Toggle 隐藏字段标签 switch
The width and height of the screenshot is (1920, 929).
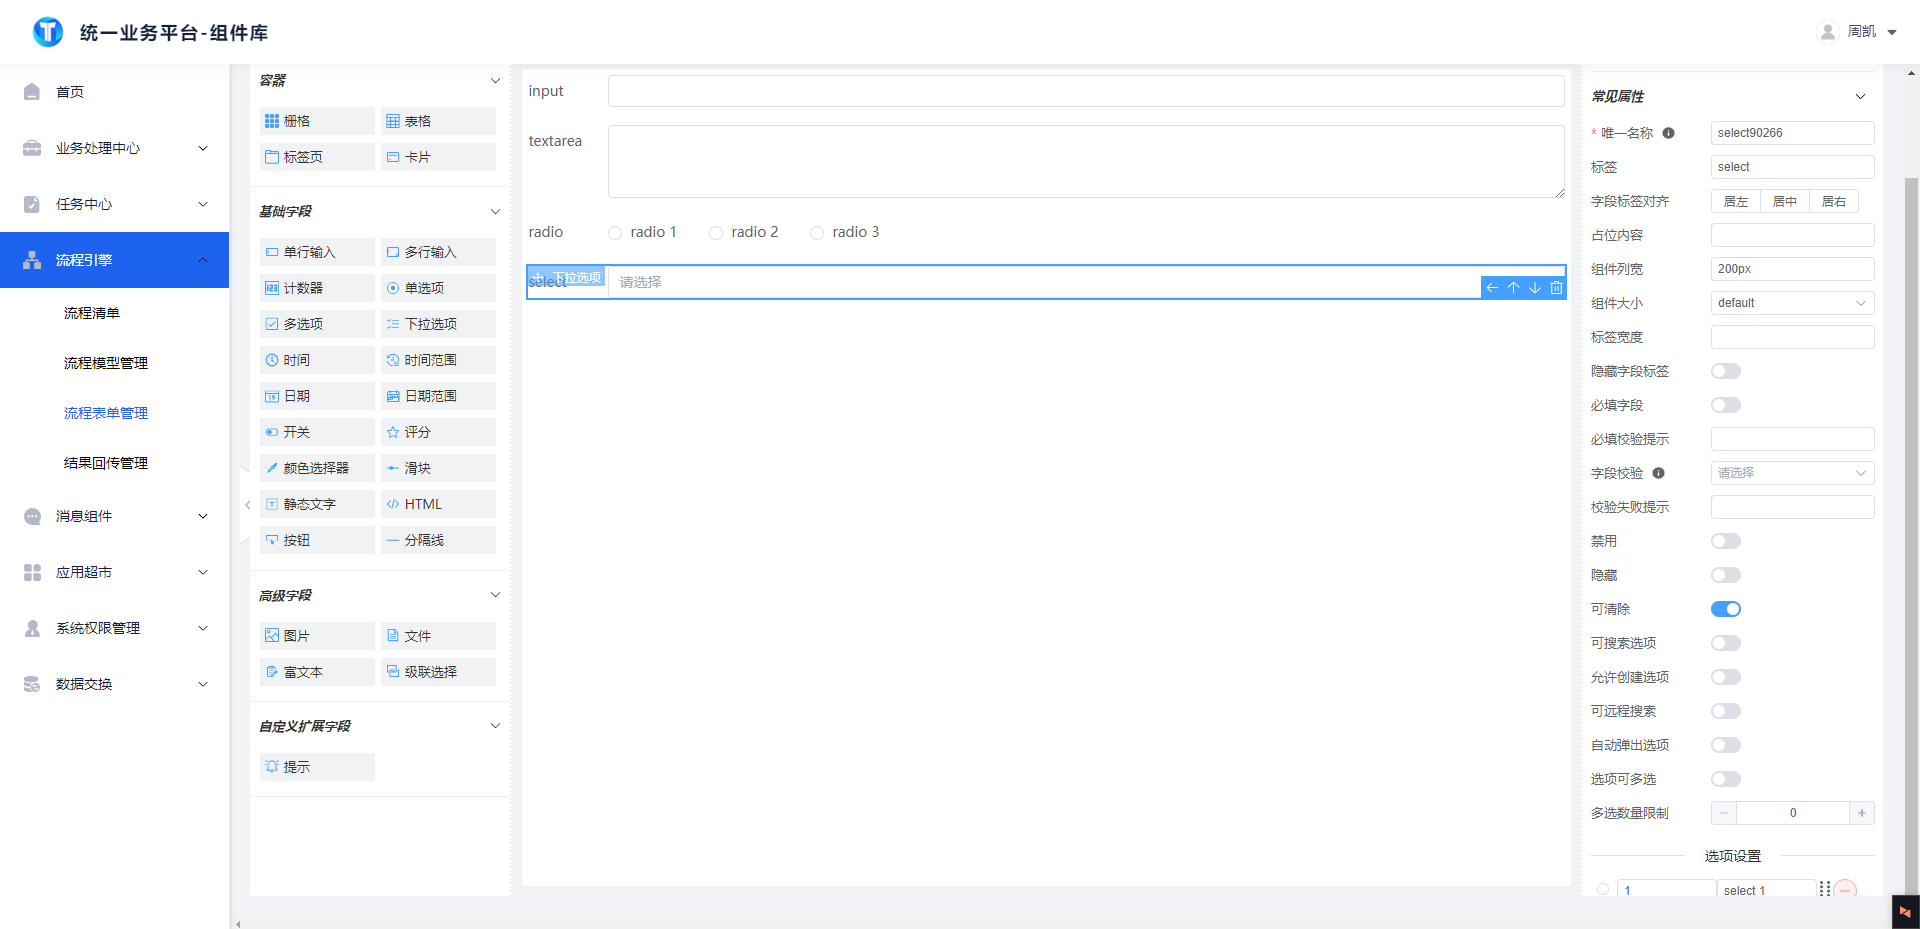click(1726, 371)
